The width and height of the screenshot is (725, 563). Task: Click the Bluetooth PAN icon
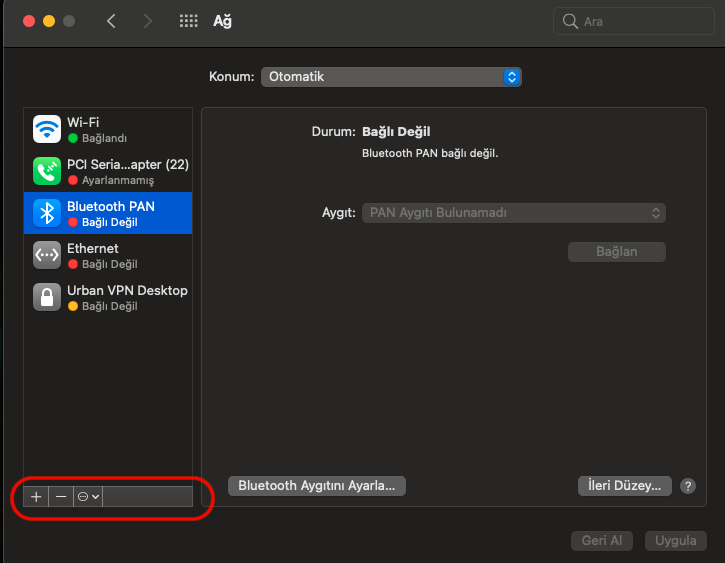point(47,213)
